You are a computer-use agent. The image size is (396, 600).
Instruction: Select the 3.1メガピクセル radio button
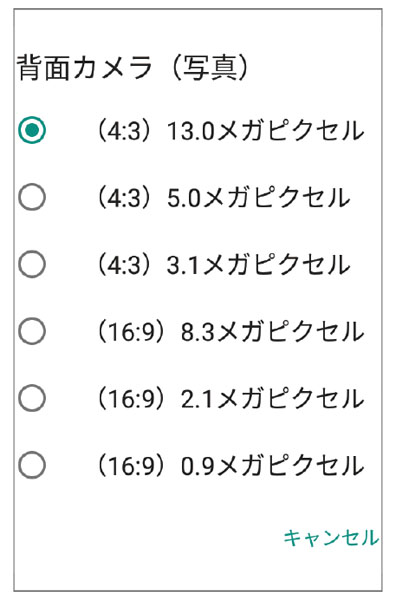[x=32, y=264]
